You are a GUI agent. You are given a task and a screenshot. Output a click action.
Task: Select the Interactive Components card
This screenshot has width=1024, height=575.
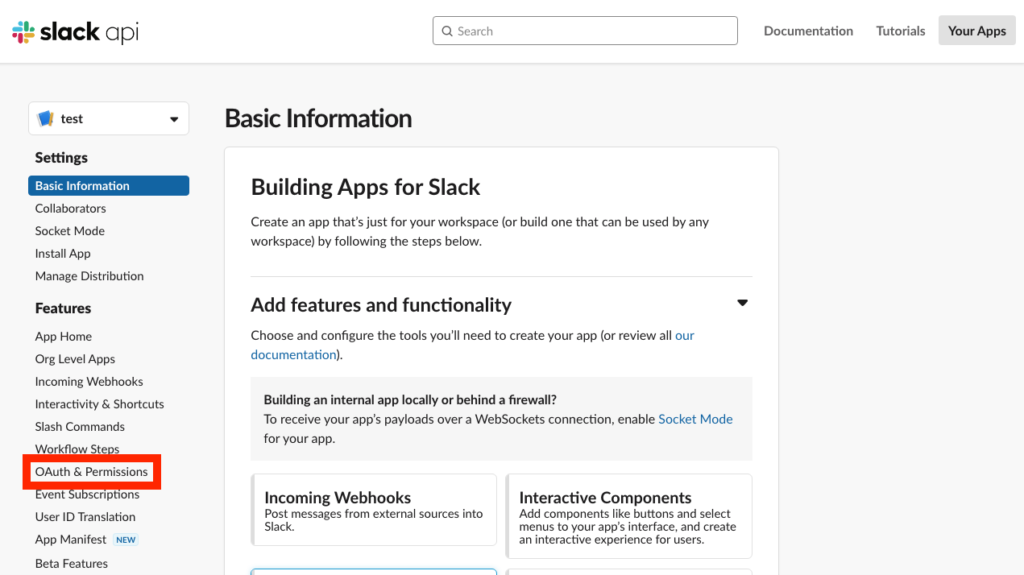pyautogui.click(x=628, y=515)
